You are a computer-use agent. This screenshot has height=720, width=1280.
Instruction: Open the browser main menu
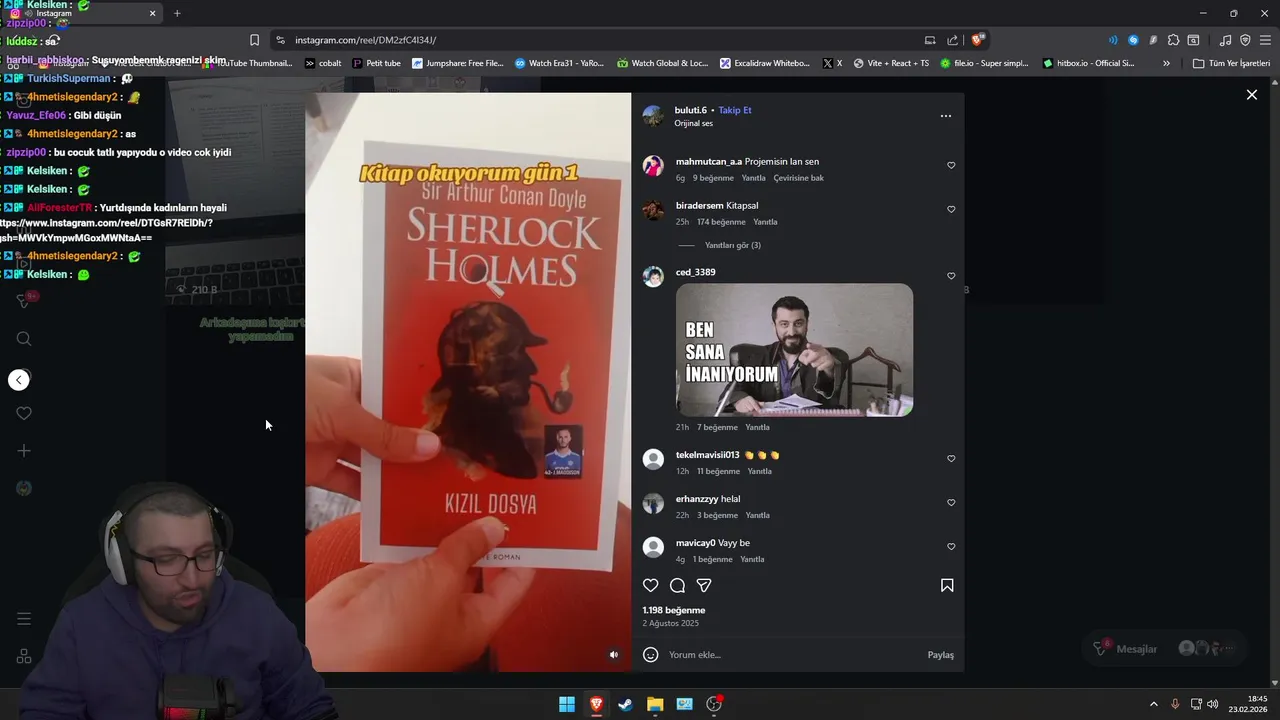click(x=1265, y=40)
